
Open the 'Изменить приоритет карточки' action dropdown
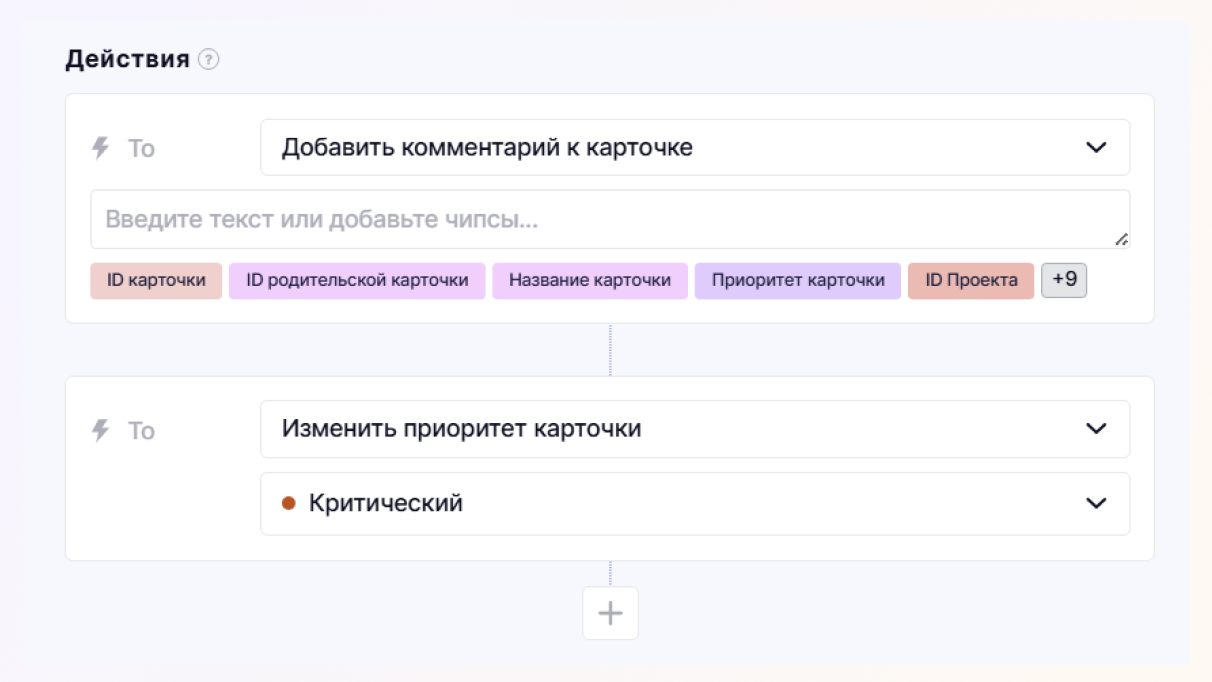coord(680,429)
